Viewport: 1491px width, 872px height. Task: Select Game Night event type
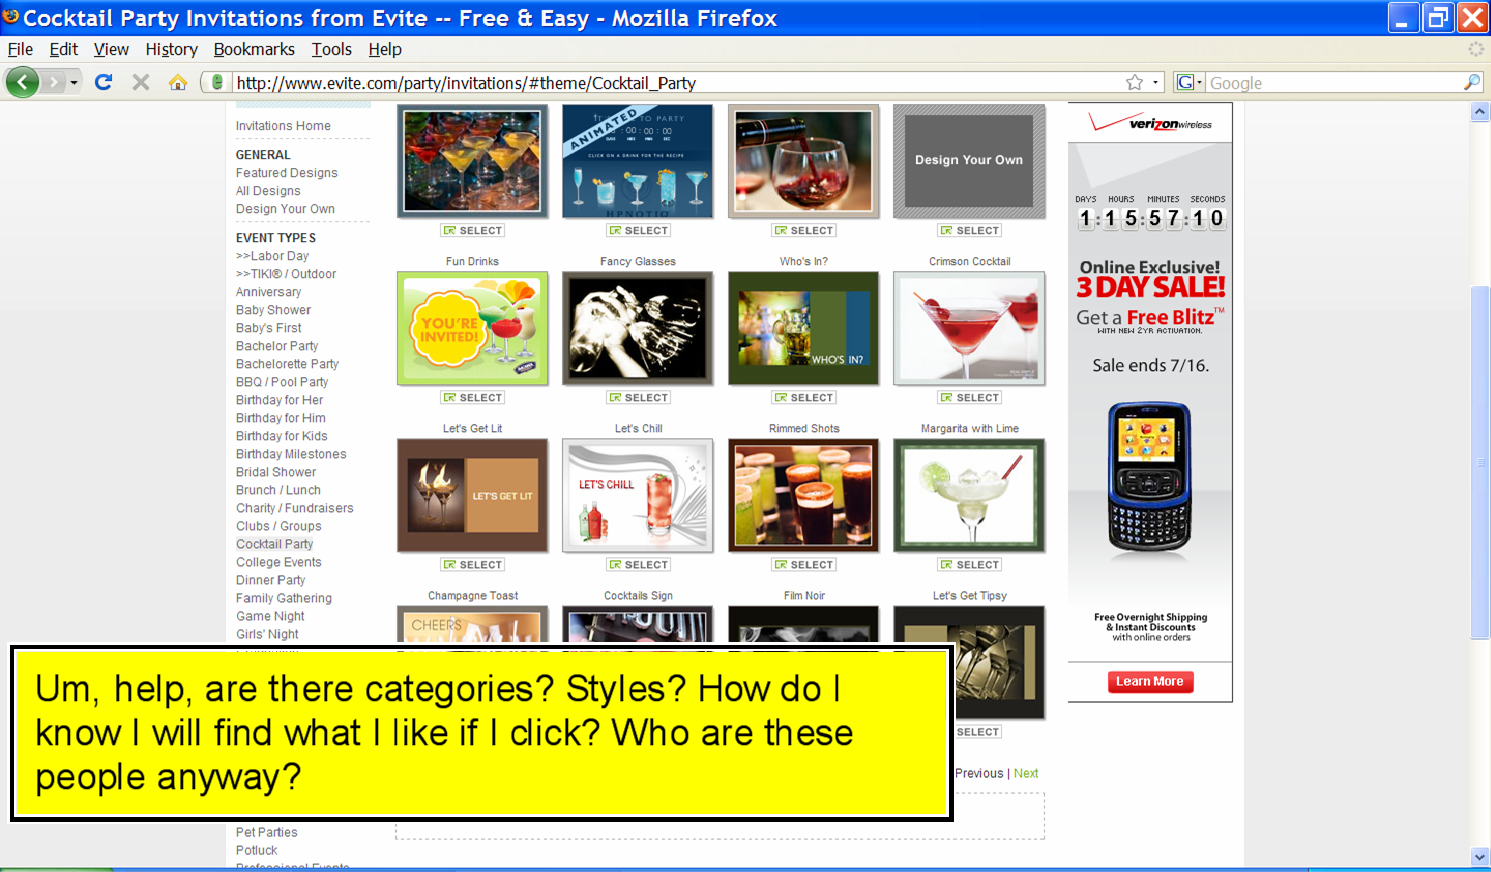point(270,616)
